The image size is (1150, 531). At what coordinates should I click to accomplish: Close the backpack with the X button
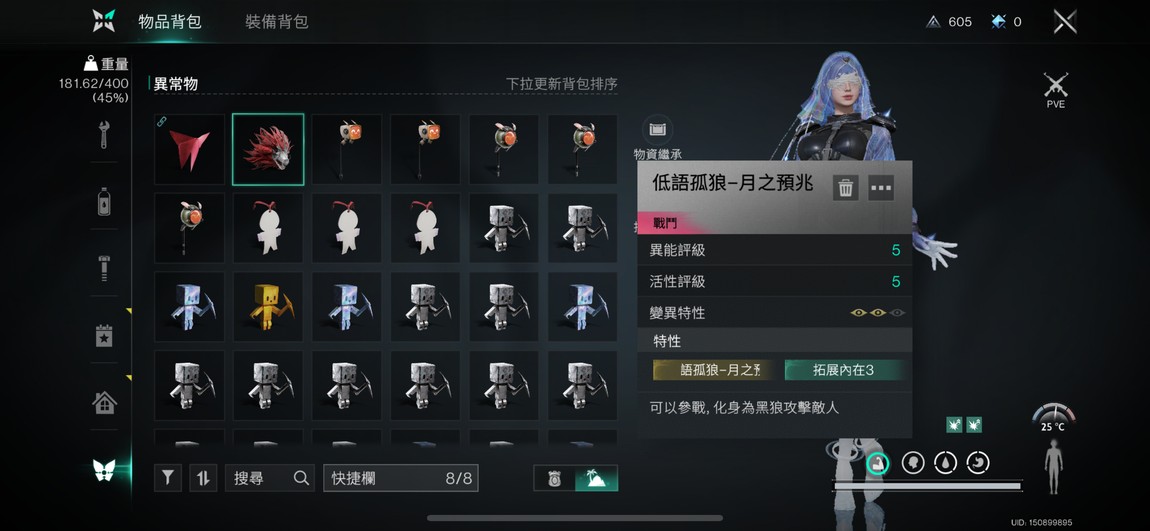tap(1065, 21)
